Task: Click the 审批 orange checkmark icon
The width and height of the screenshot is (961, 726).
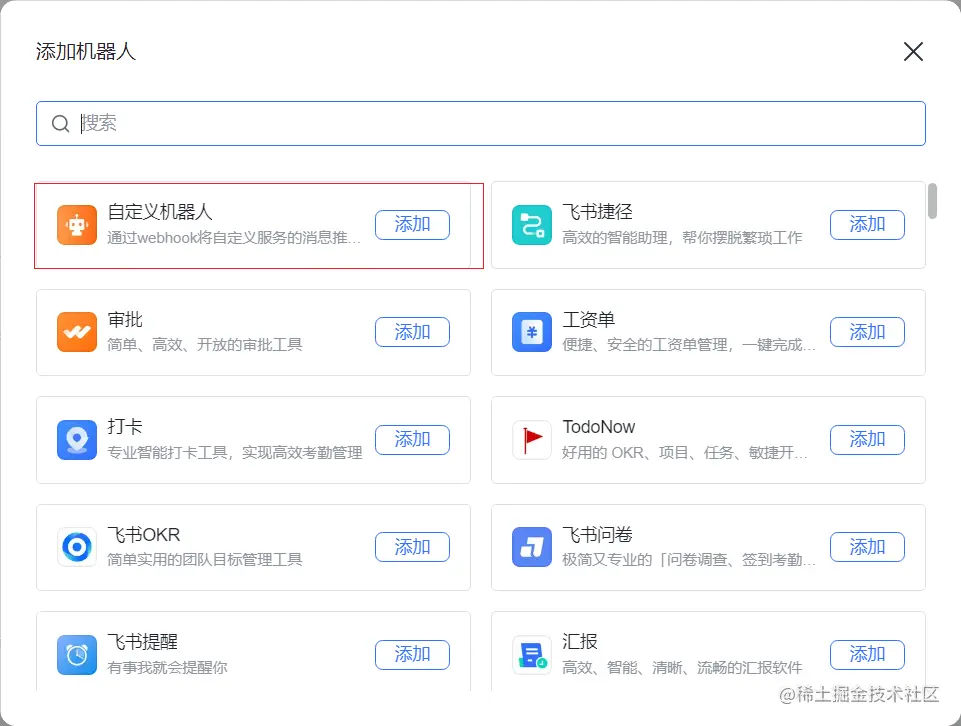Action: 77,332
